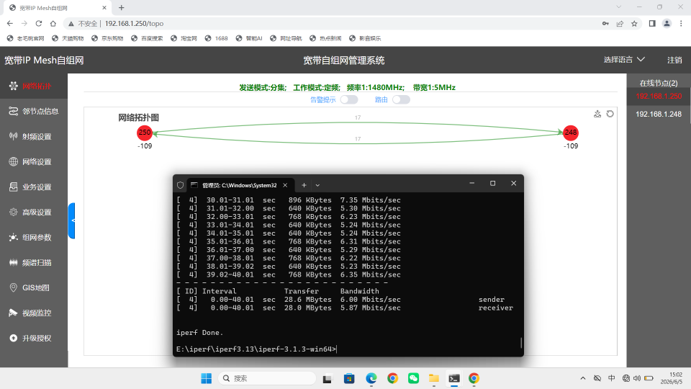Click the share page icon
The height and width of the screenshot is (389, 691).
620,23
